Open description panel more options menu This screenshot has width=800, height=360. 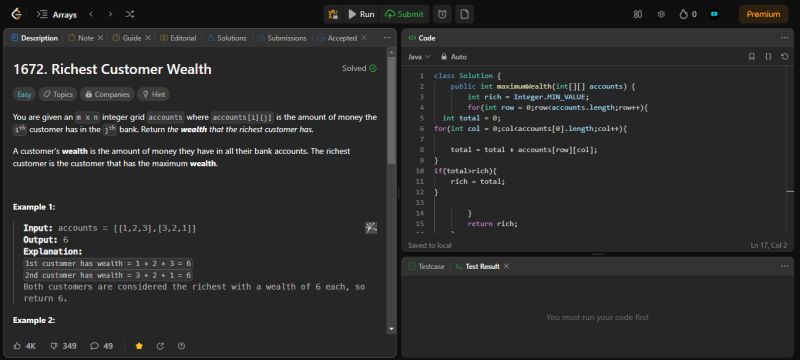point(387,38)
